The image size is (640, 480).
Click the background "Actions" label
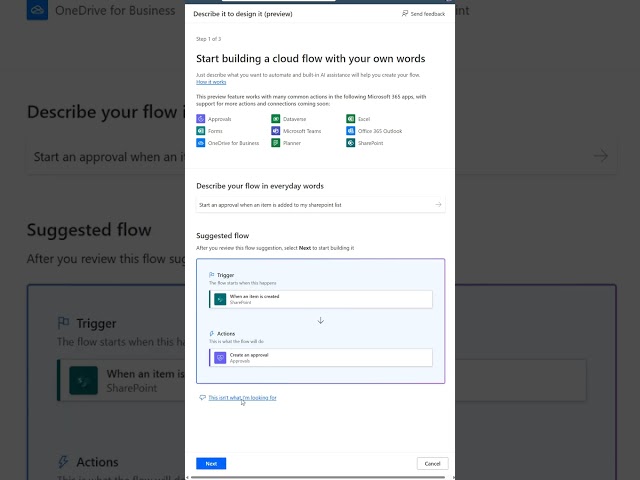97,462
